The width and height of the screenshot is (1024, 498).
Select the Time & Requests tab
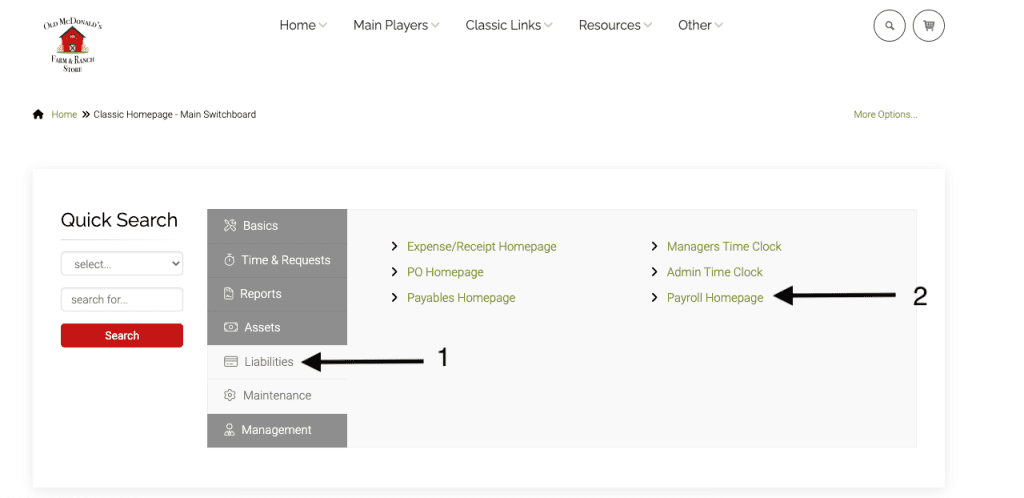[277, 260]
